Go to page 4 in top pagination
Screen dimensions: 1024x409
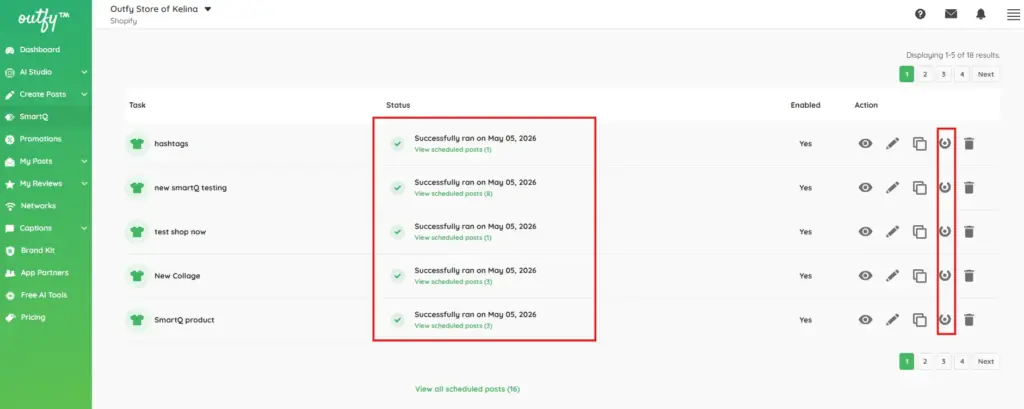pyautogui.click(x=961, y=74)
